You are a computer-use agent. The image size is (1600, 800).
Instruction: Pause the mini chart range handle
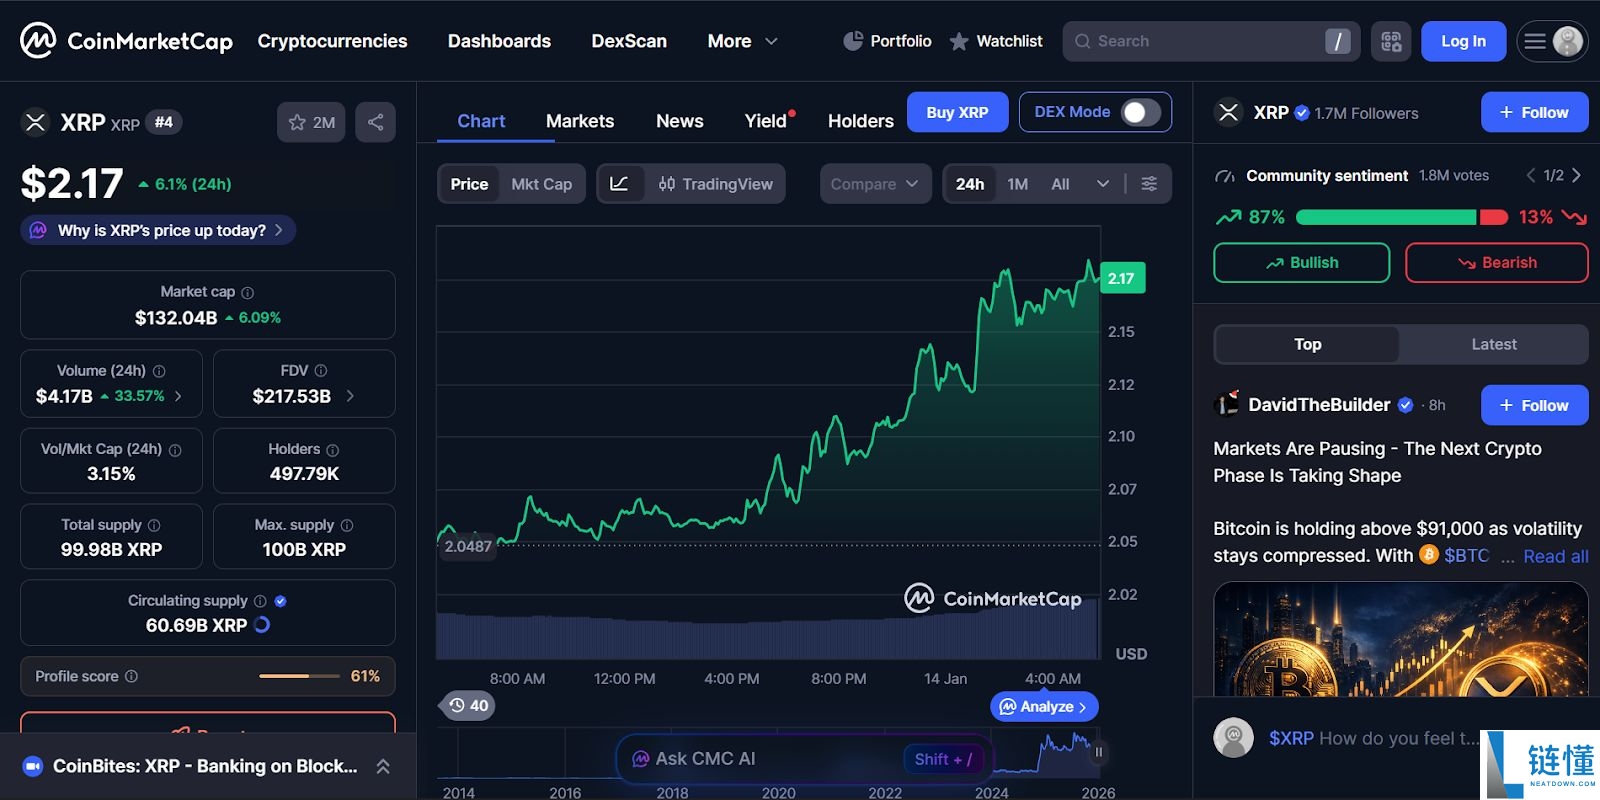pos(1099,752)
